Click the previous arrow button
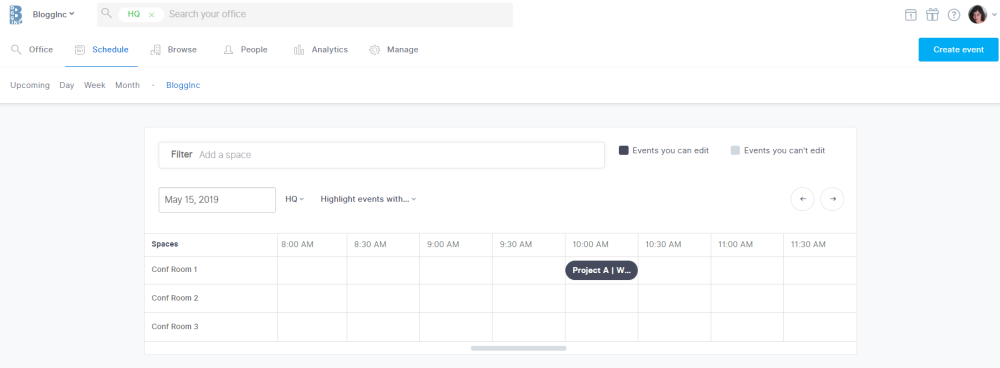1000x368 pixels. [x=802, y=199]
